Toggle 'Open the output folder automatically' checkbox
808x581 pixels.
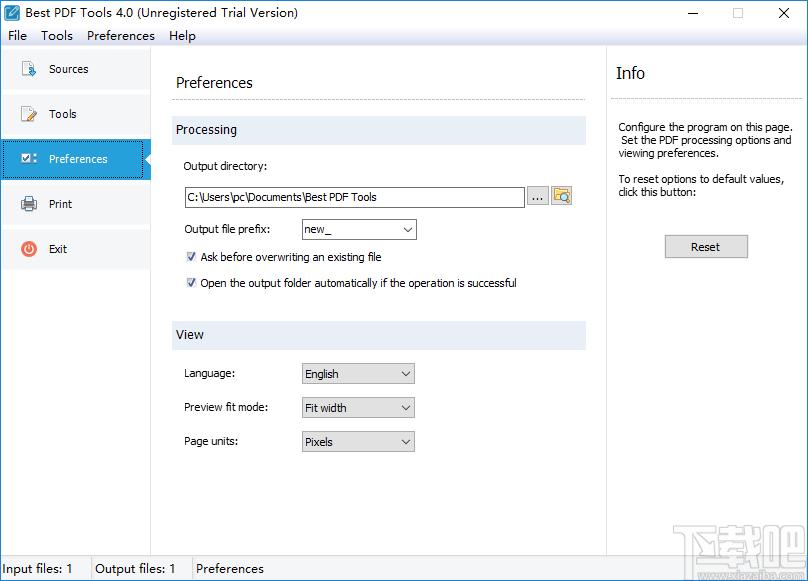tap(191, 283)
